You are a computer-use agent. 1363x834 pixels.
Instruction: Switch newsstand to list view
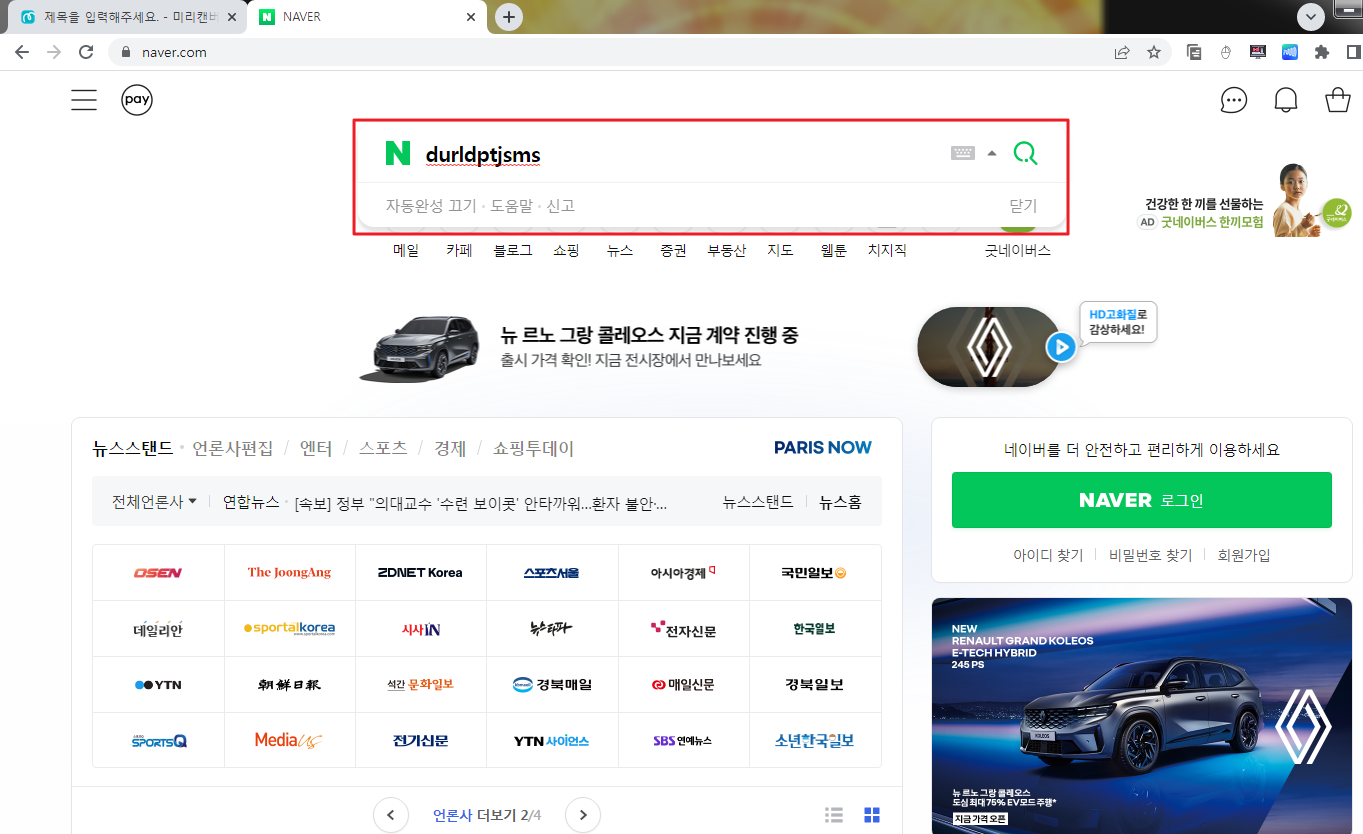click(x=834, y=815)
